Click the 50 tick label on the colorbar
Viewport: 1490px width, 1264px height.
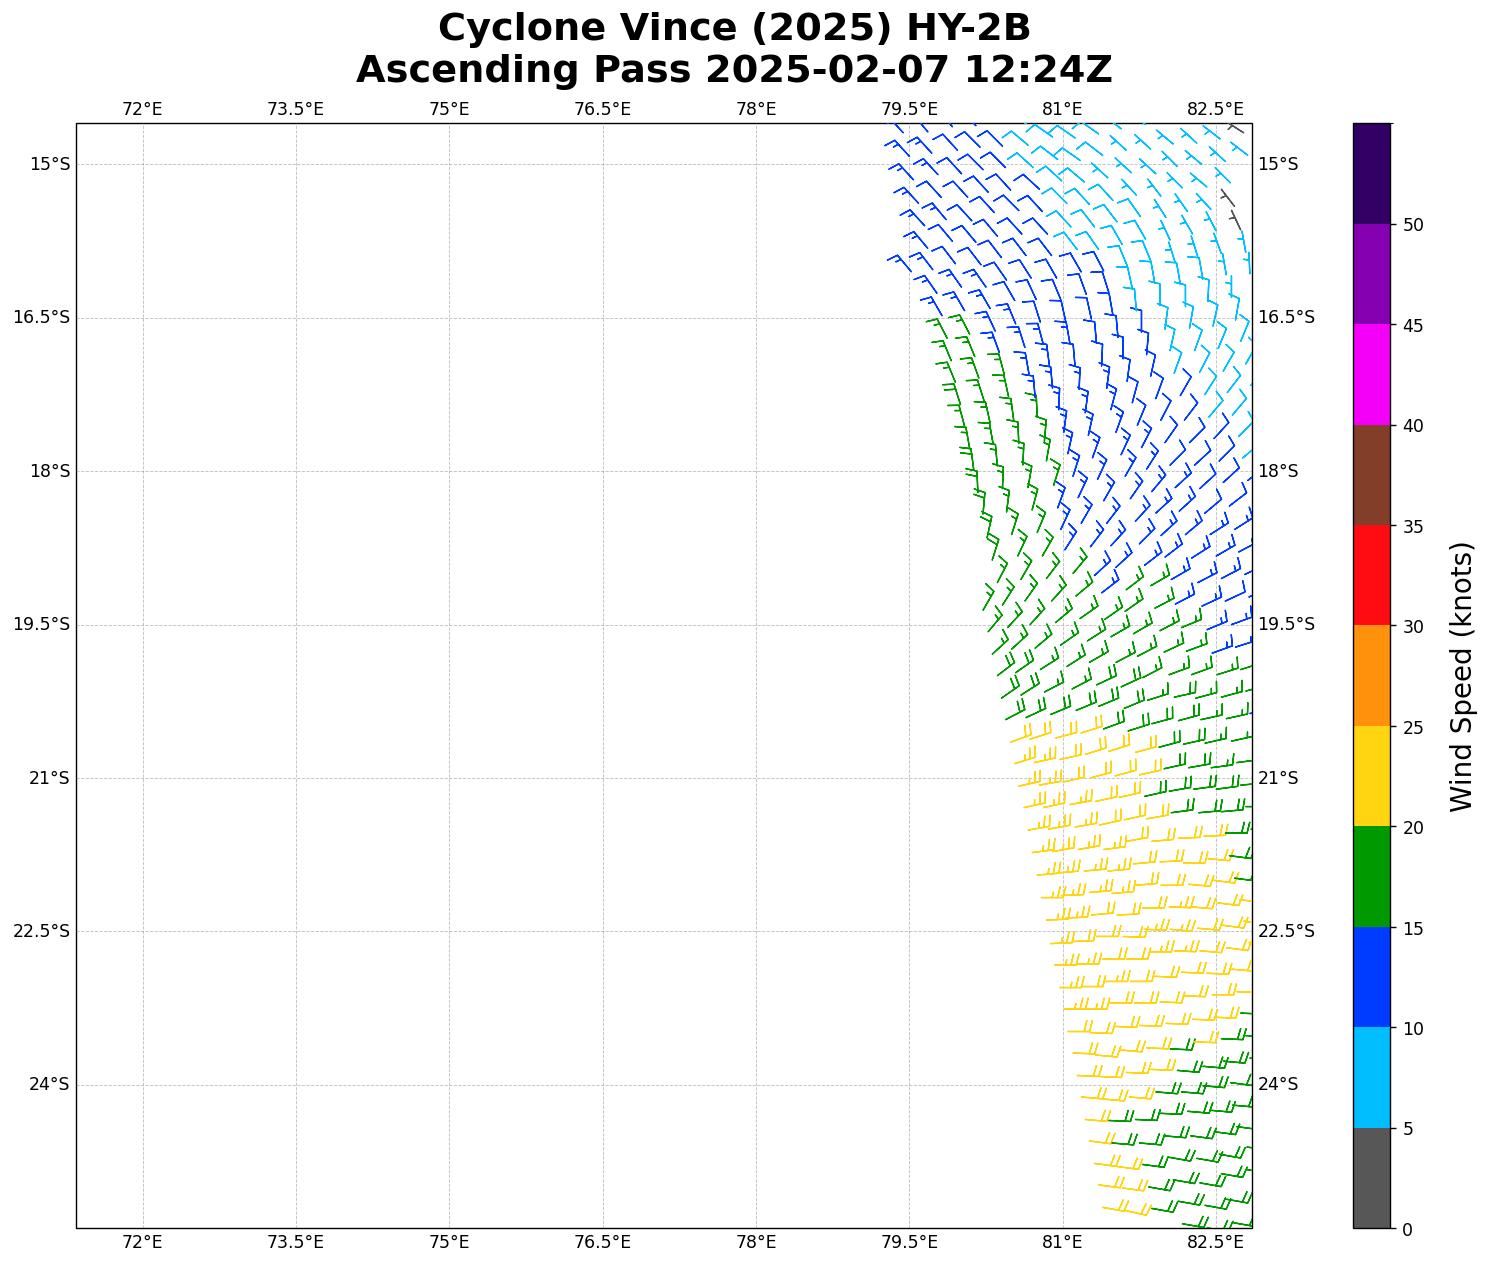(x=1413, y=225)
